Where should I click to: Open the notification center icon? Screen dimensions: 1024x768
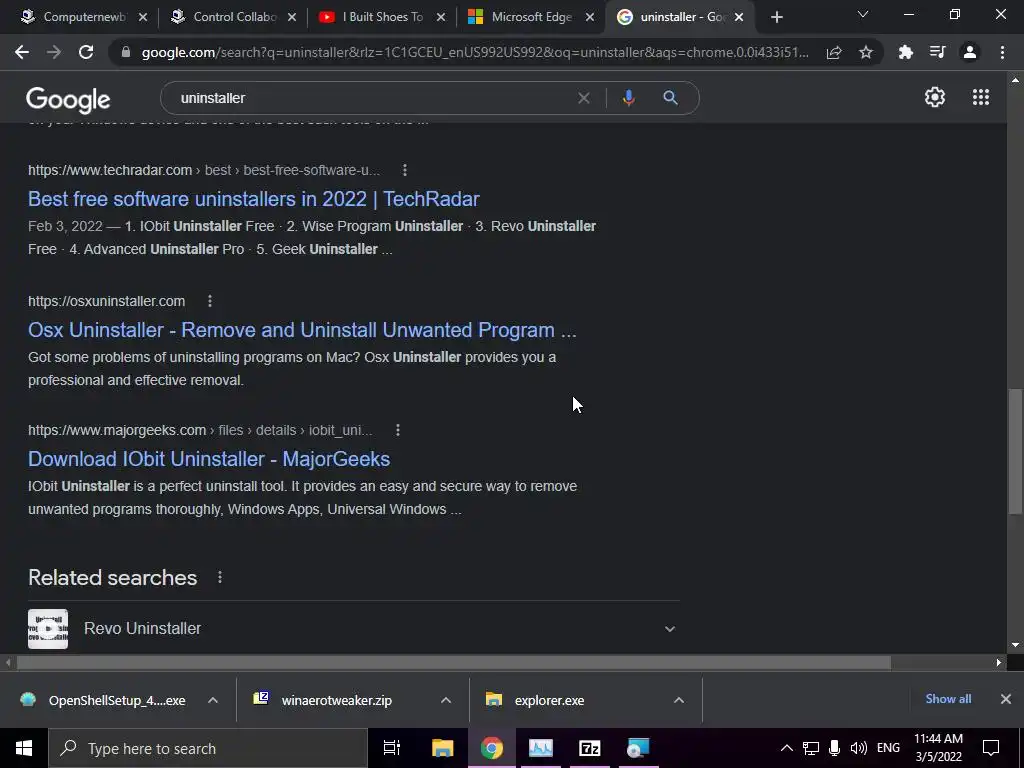991,748
